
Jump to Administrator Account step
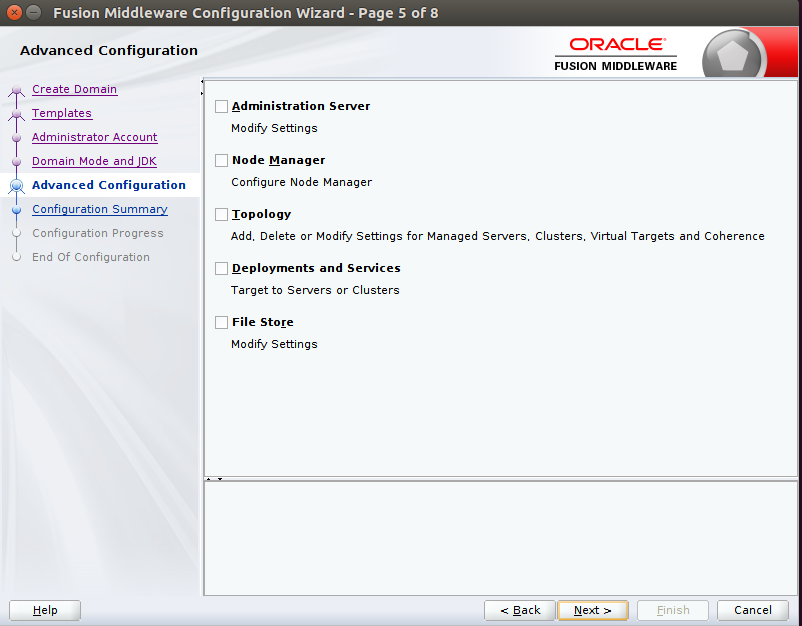tap(95, 137)
